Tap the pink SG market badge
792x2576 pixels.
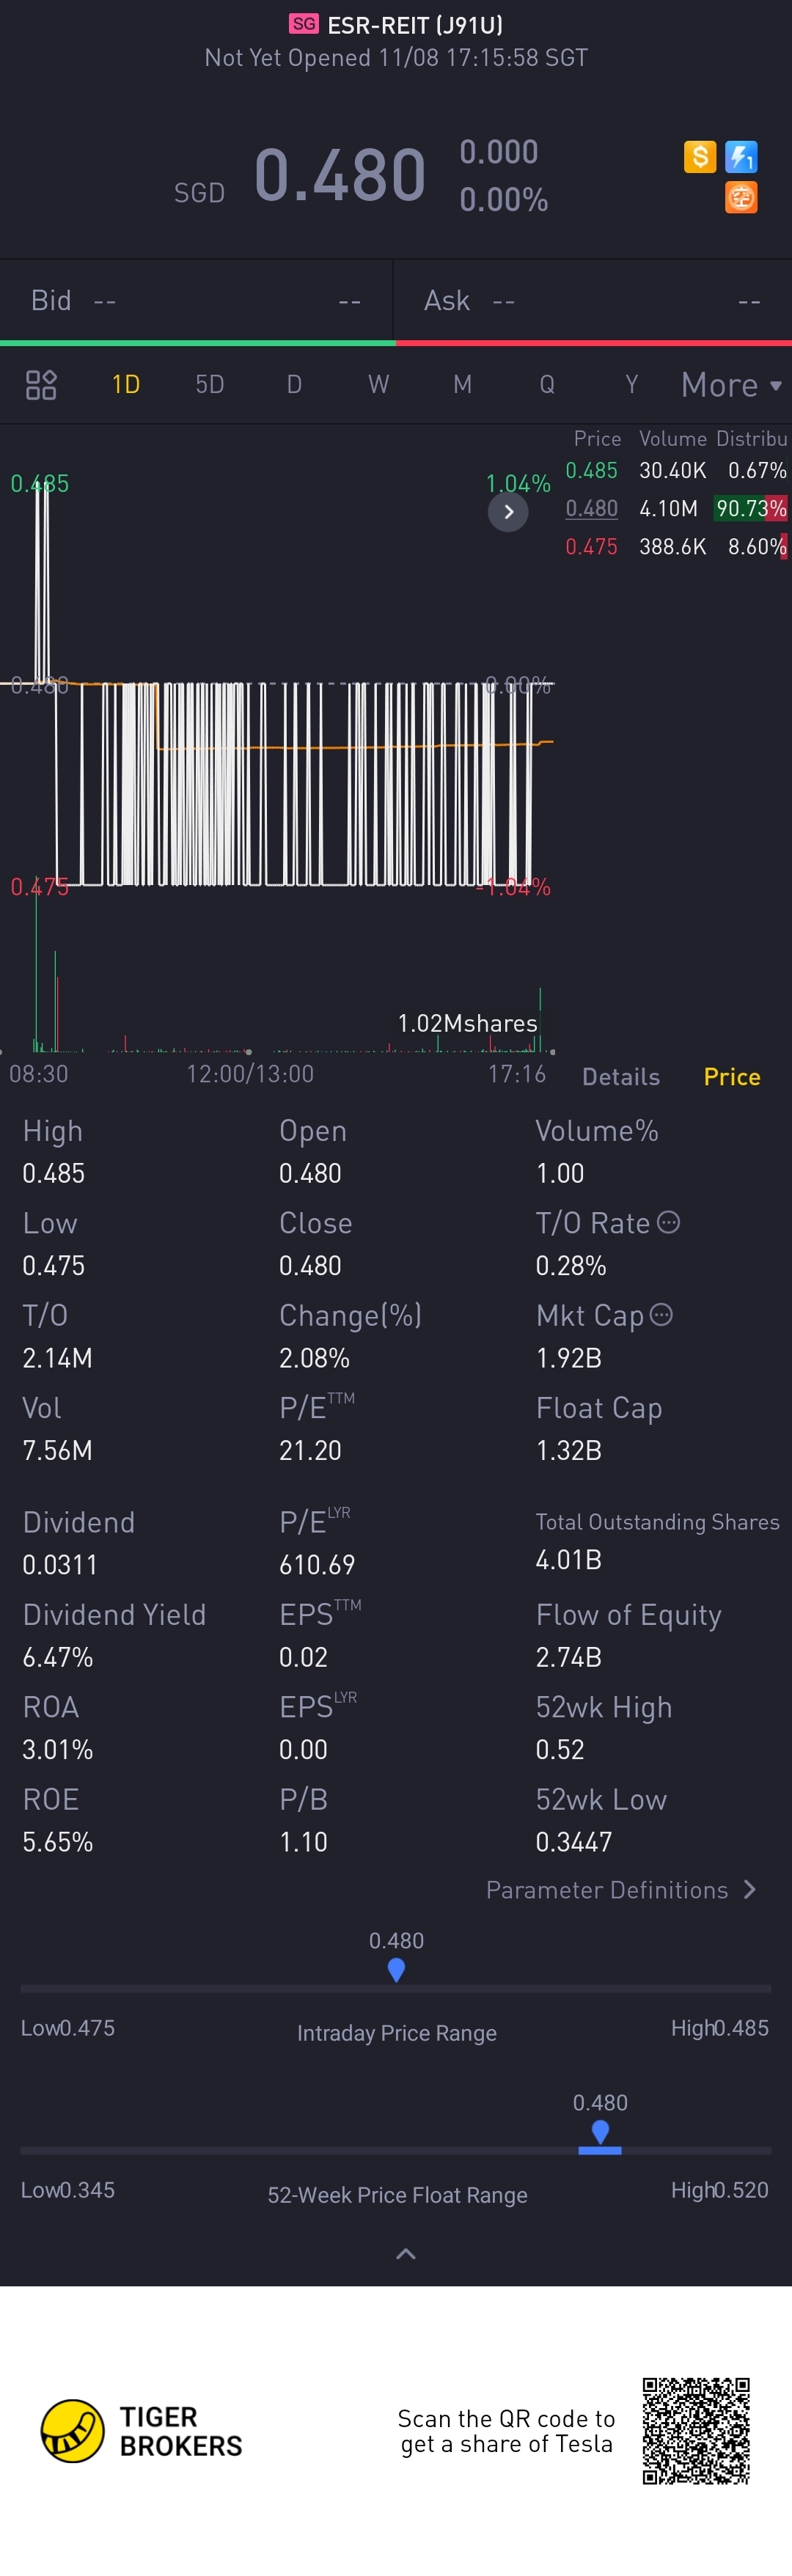click(303, 24)
